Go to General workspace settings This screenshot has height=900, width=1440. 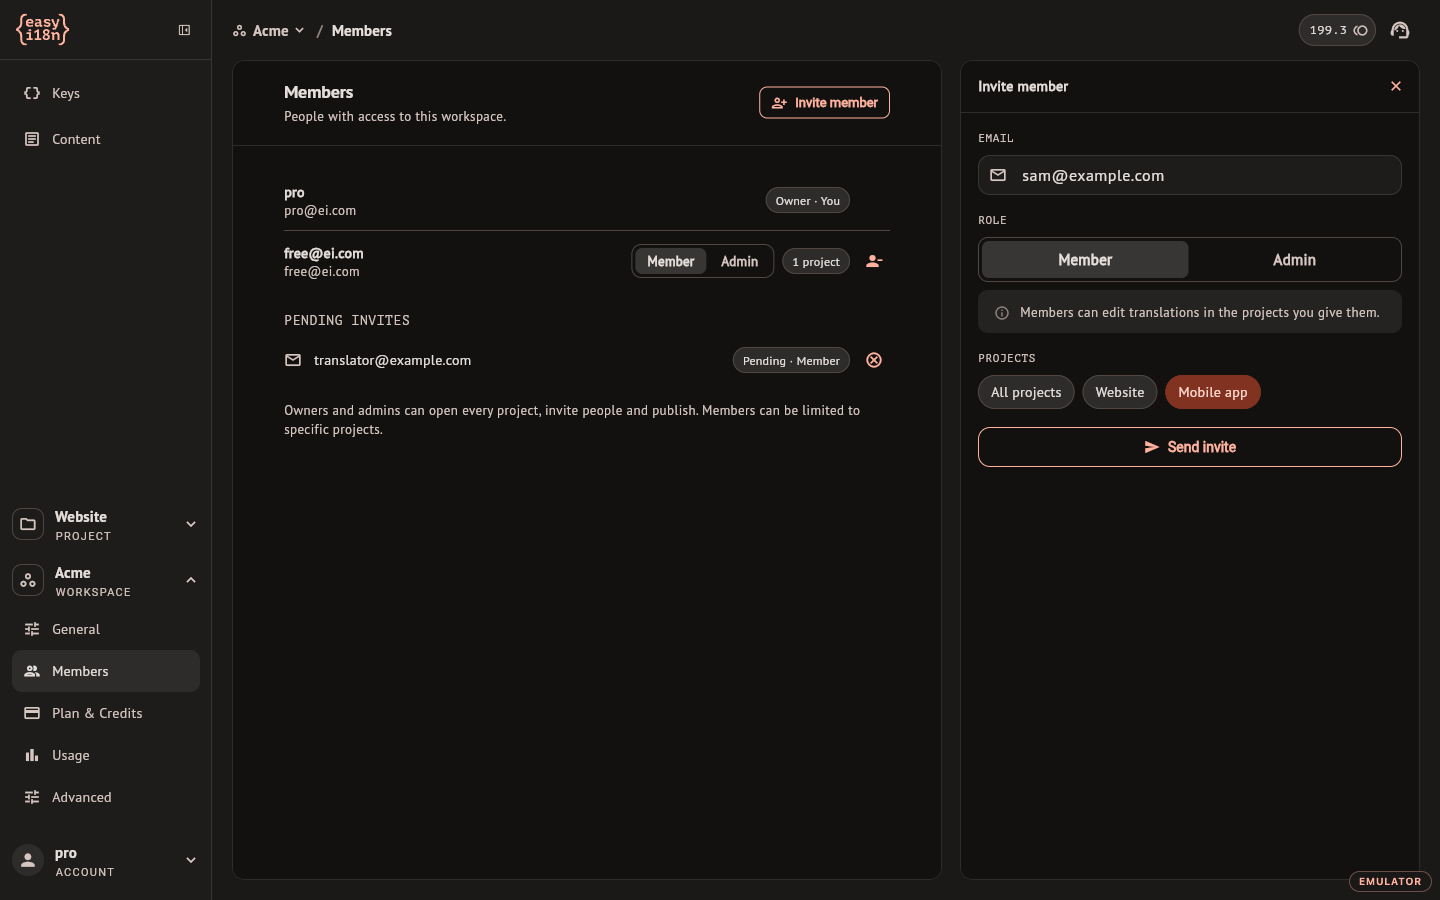[x=106, y=629]
